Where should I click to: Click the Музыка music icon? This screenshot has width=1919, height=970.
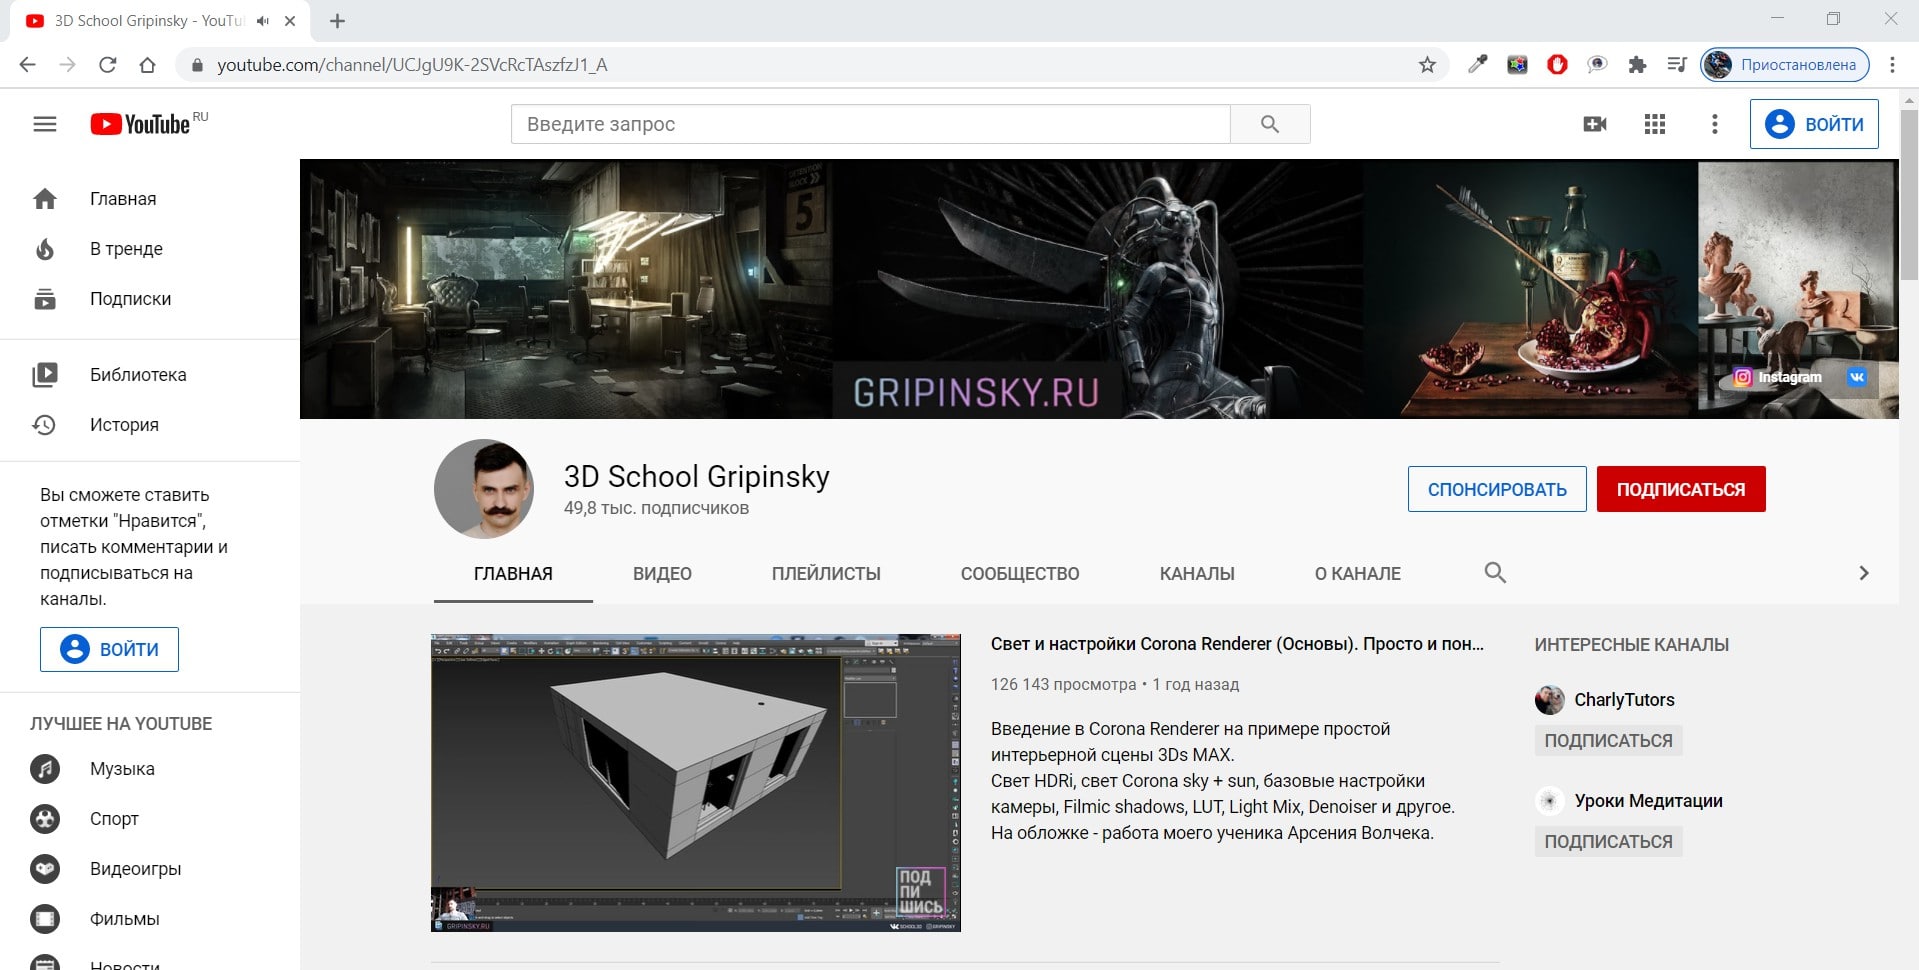pos(45,769)
